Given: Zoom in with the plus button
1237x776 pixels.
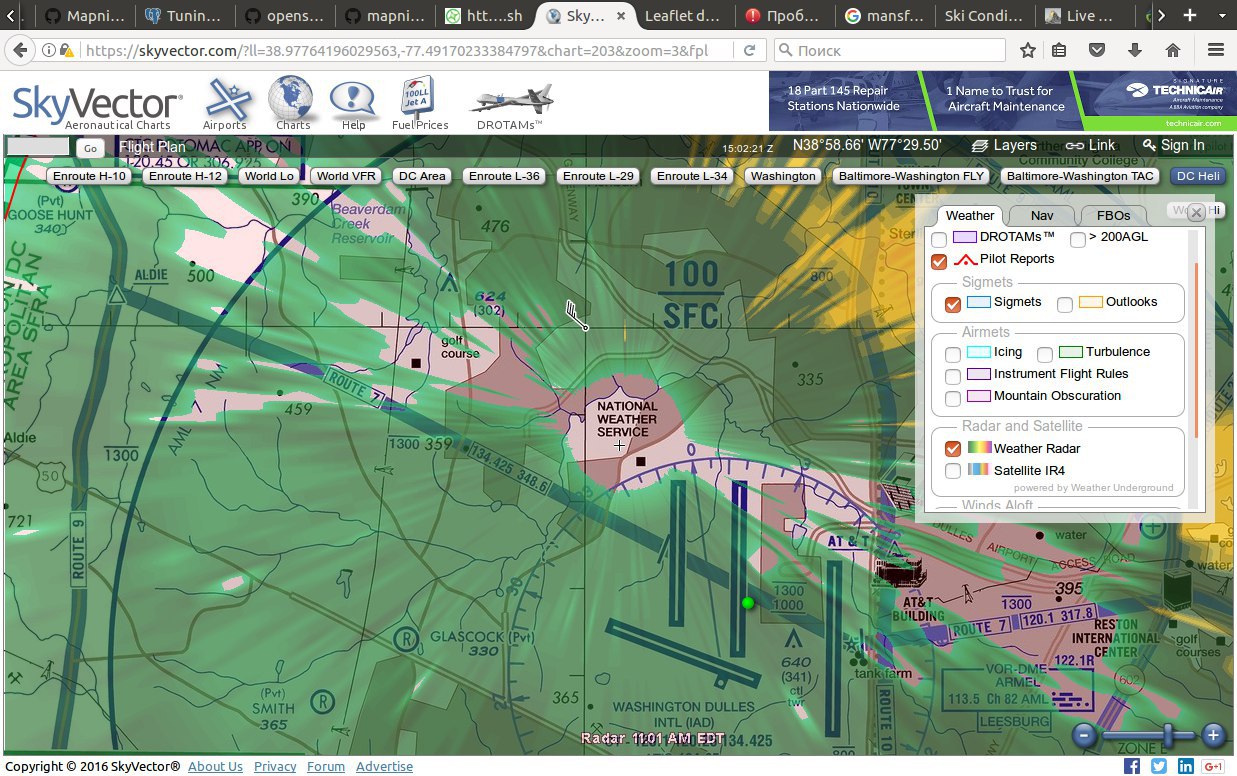Looking at the screenshot, I should point(1213,735).
